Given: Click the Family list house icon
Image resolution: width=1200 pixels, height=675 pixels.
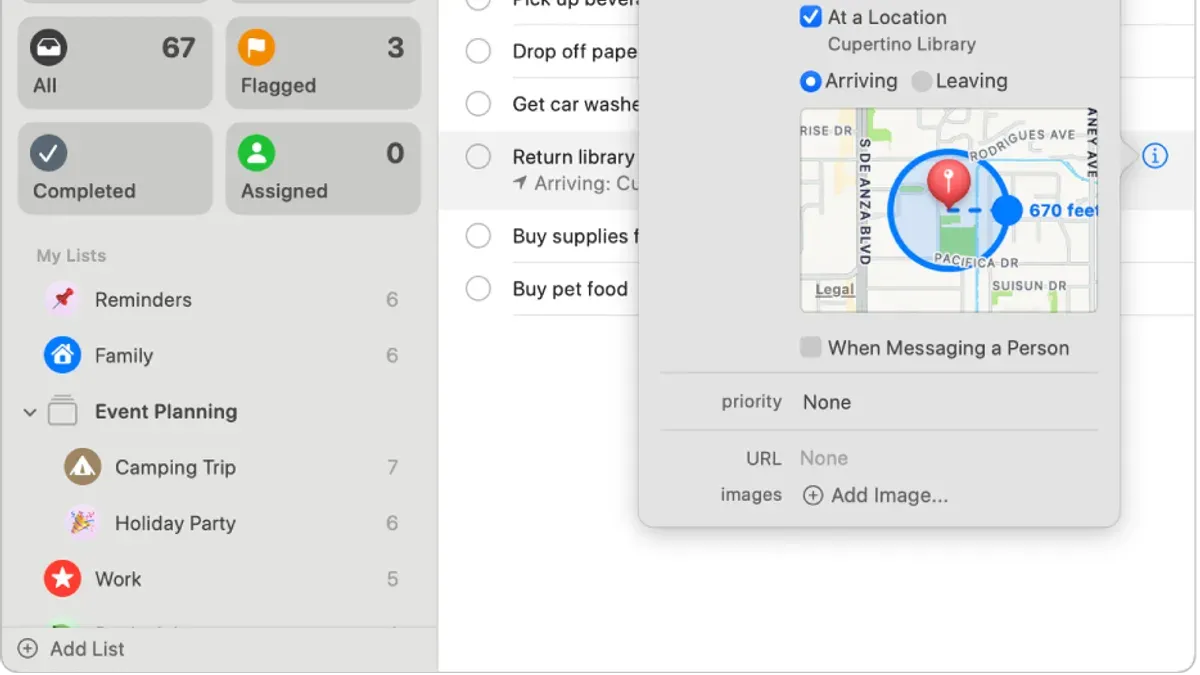Looking at the screenshot, I should (x=63, y=355).
